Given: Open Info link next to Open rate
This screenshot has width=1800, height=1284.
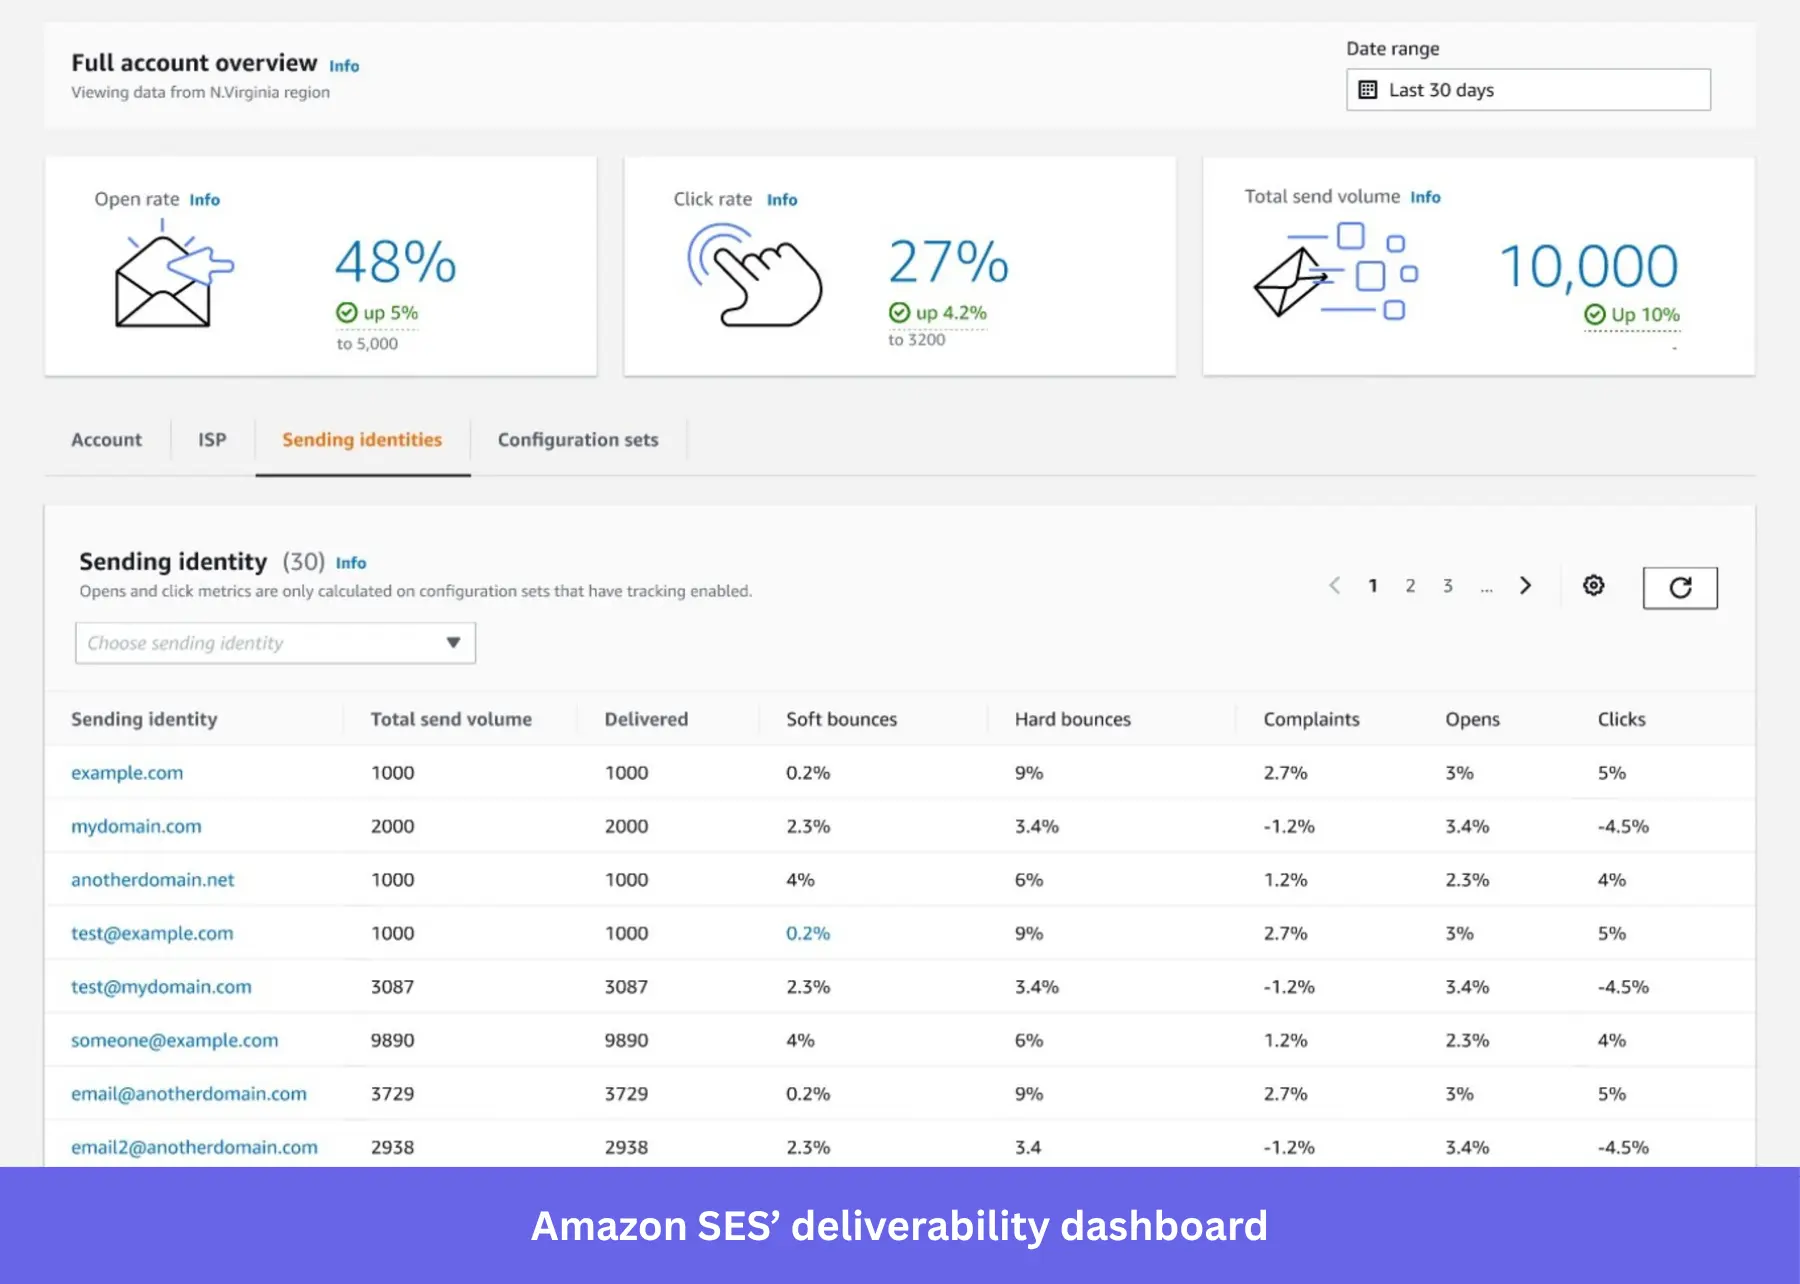Looking at the screenshot, I should [x=205, y=200].
